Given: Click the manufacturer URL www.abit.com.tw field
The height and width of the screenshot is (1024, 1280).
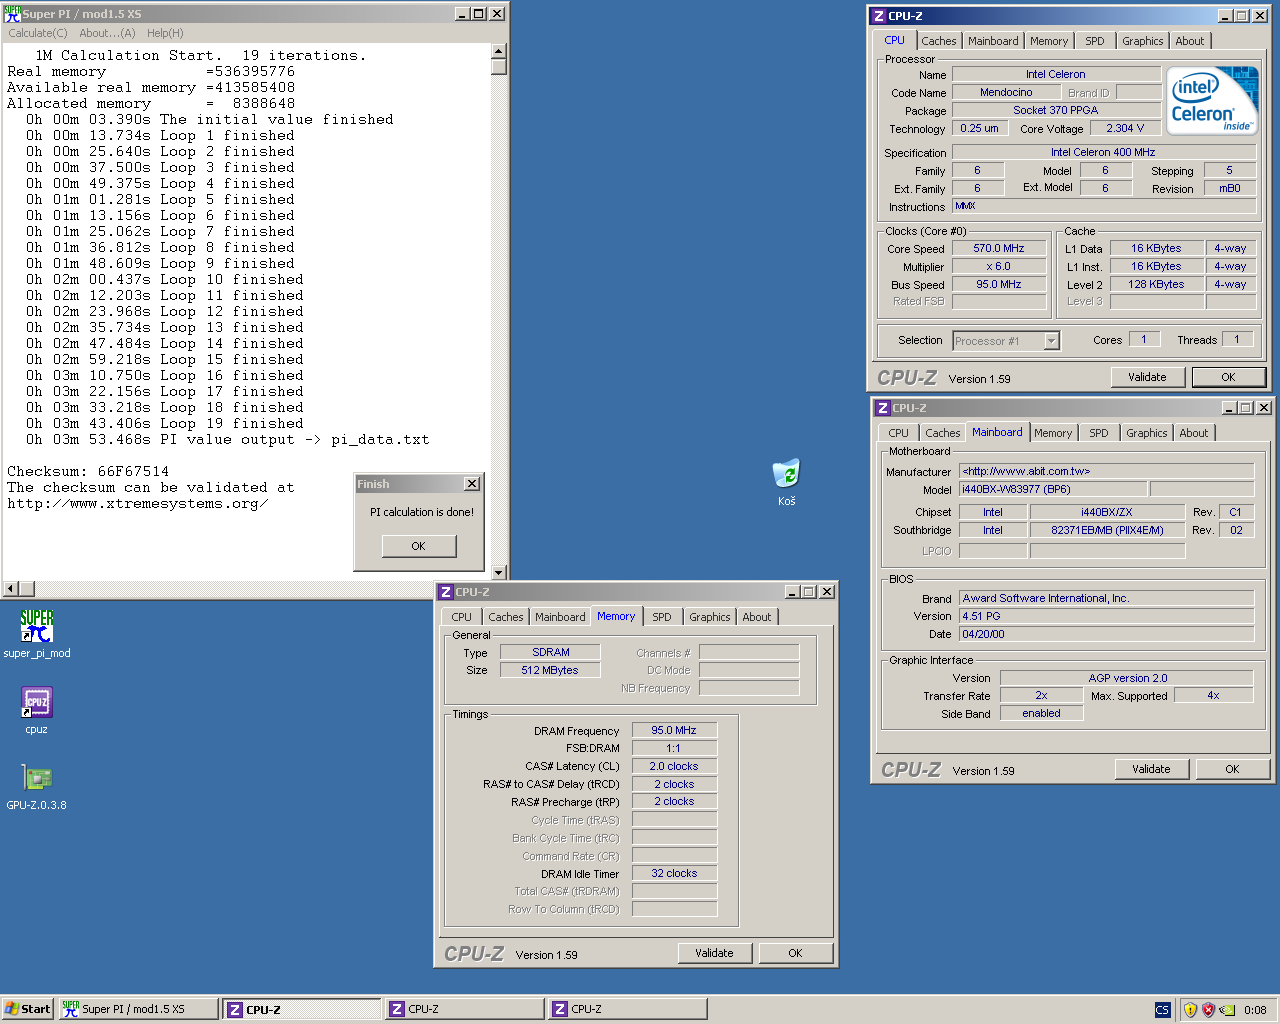Looking at the screenshot, I should click(x=1107, y=471).
